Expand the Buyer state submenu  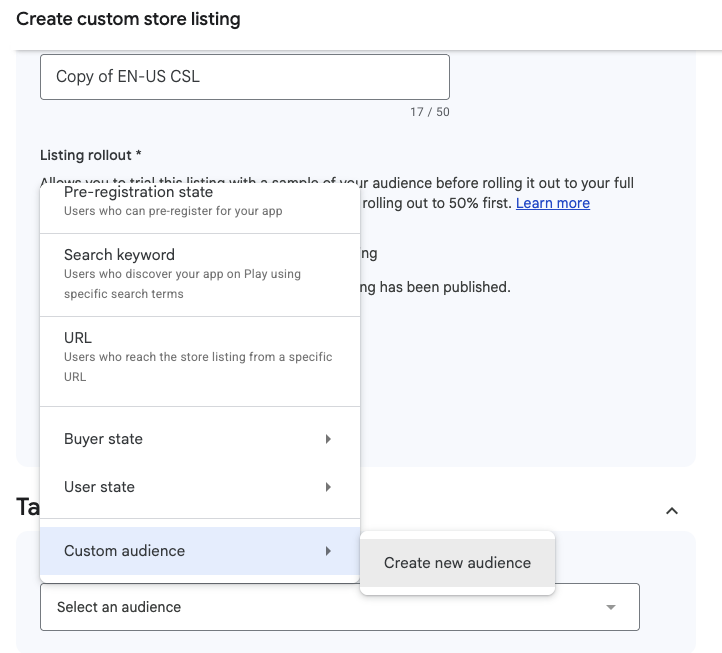pos(200,439)
